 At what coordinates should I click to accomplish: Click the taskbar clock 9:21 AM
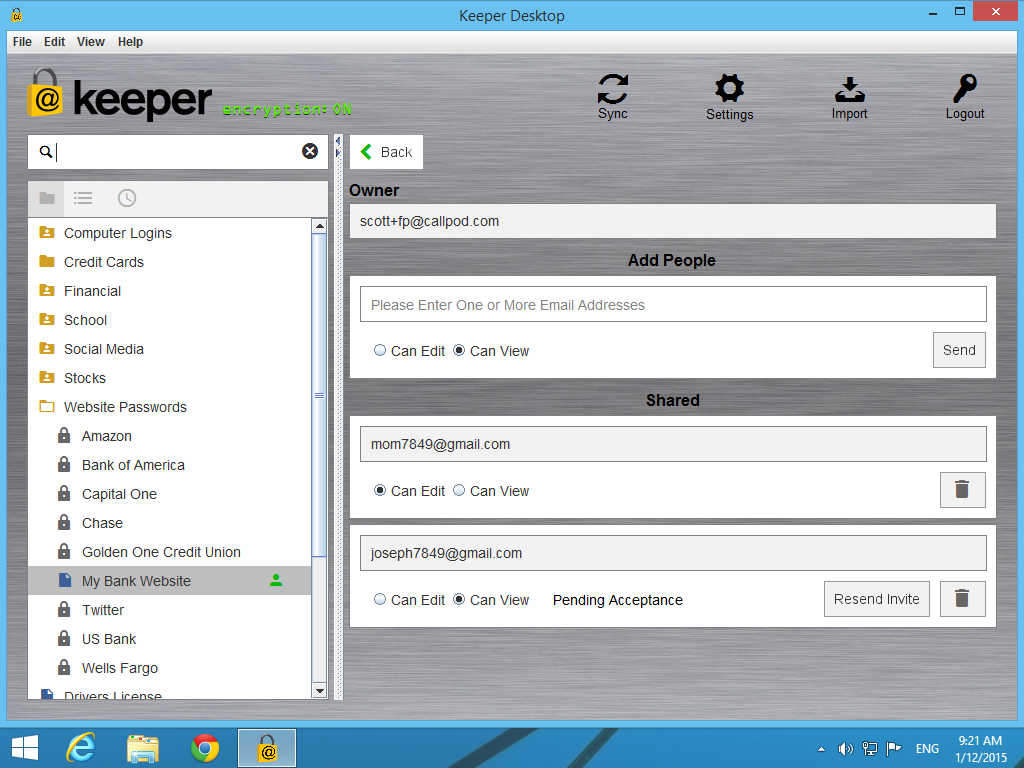(980, 741)
